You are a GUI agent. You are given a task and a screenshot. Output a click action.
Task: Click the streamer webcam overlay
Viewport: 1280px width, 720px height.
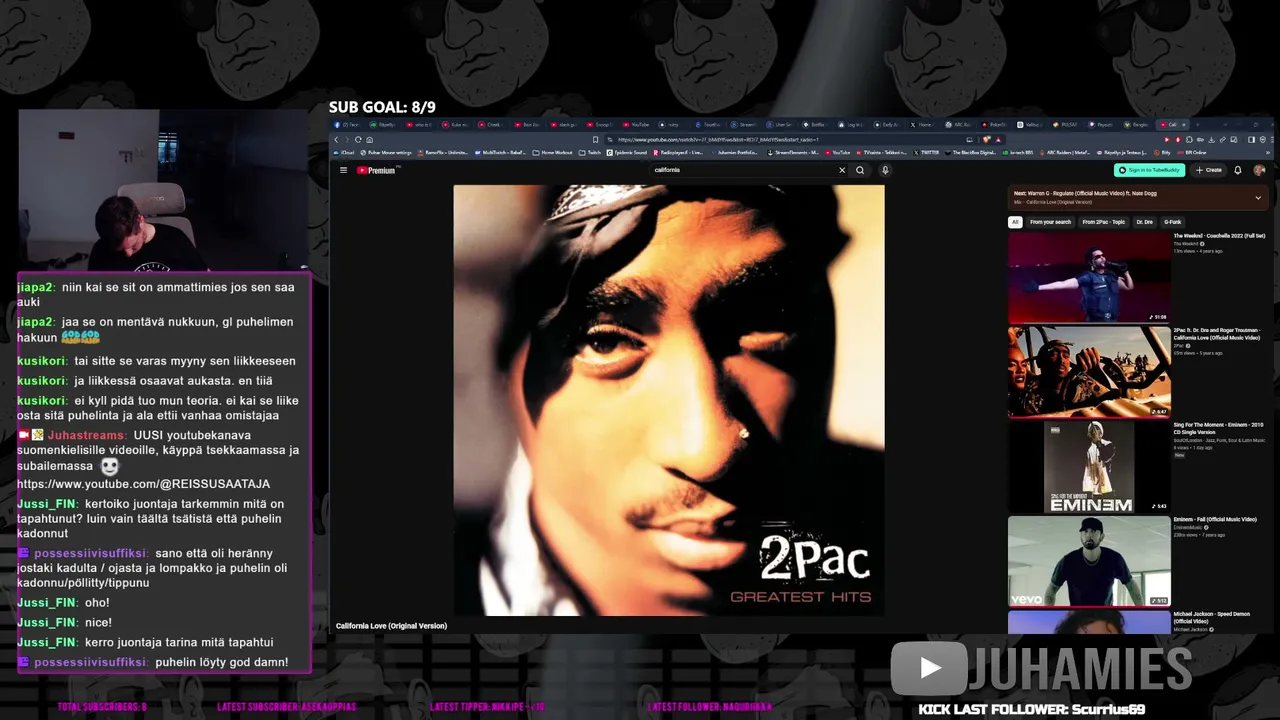pos(163,190)
